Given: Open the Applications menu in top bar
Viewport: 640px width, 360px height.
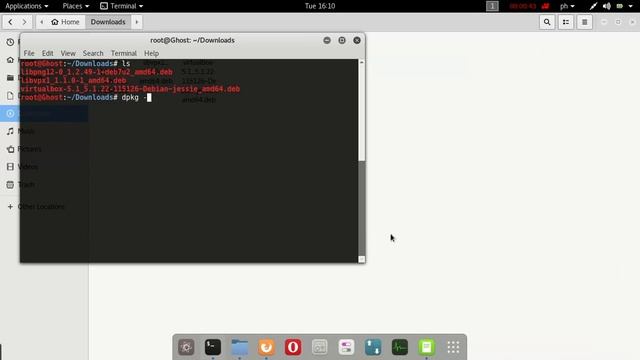Looking at the screenshot, I should tap(27, 6).
